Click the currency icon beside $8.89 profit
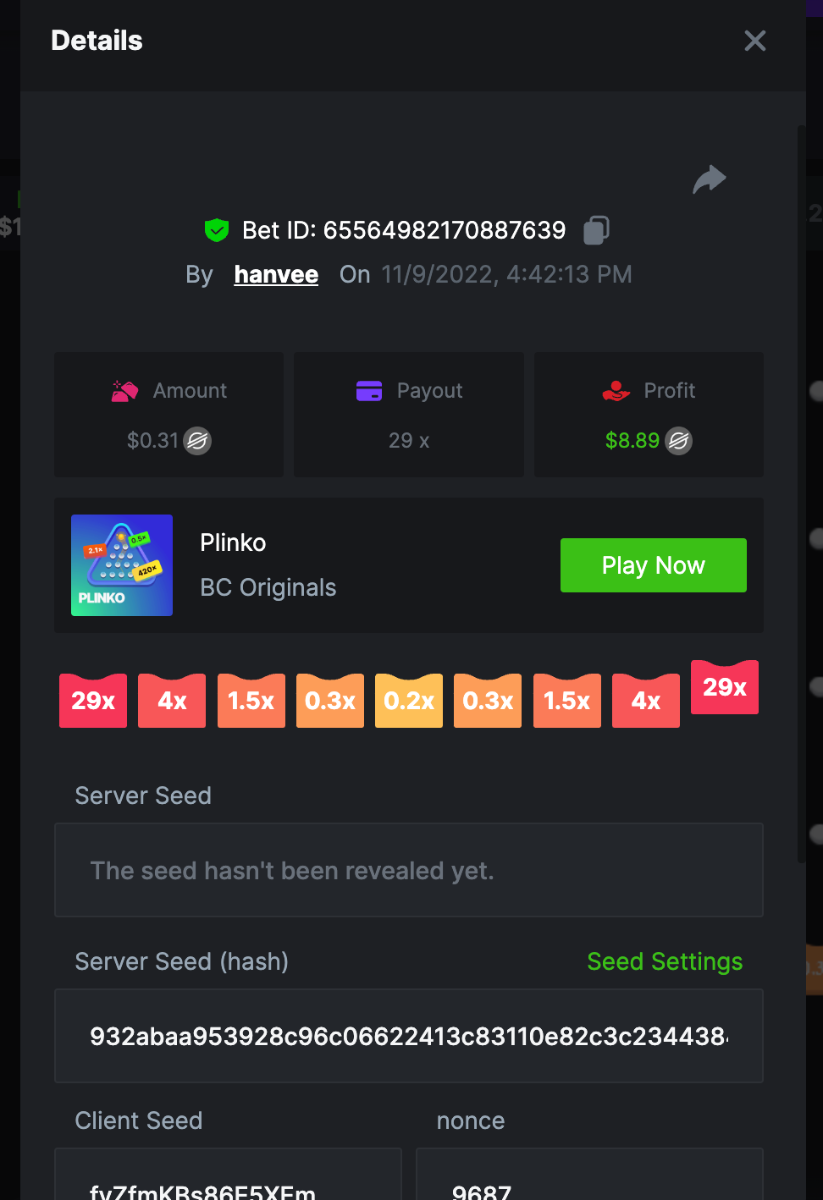Screen dimensions: 823x1200 click(x=679, y=441)
